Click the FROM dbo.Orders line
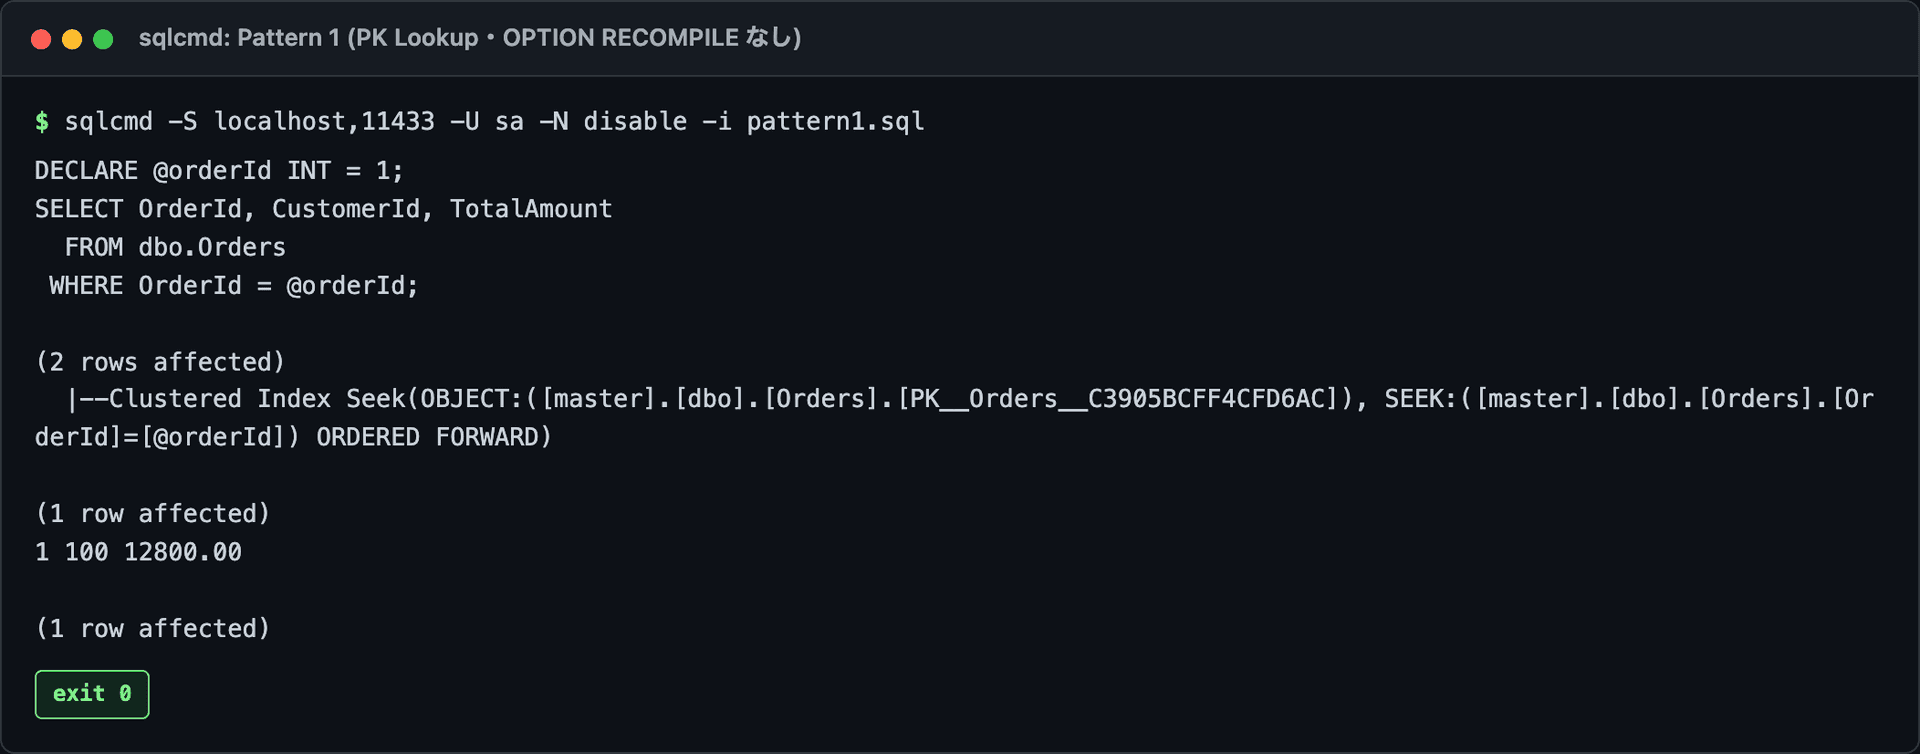 (175, 247)
